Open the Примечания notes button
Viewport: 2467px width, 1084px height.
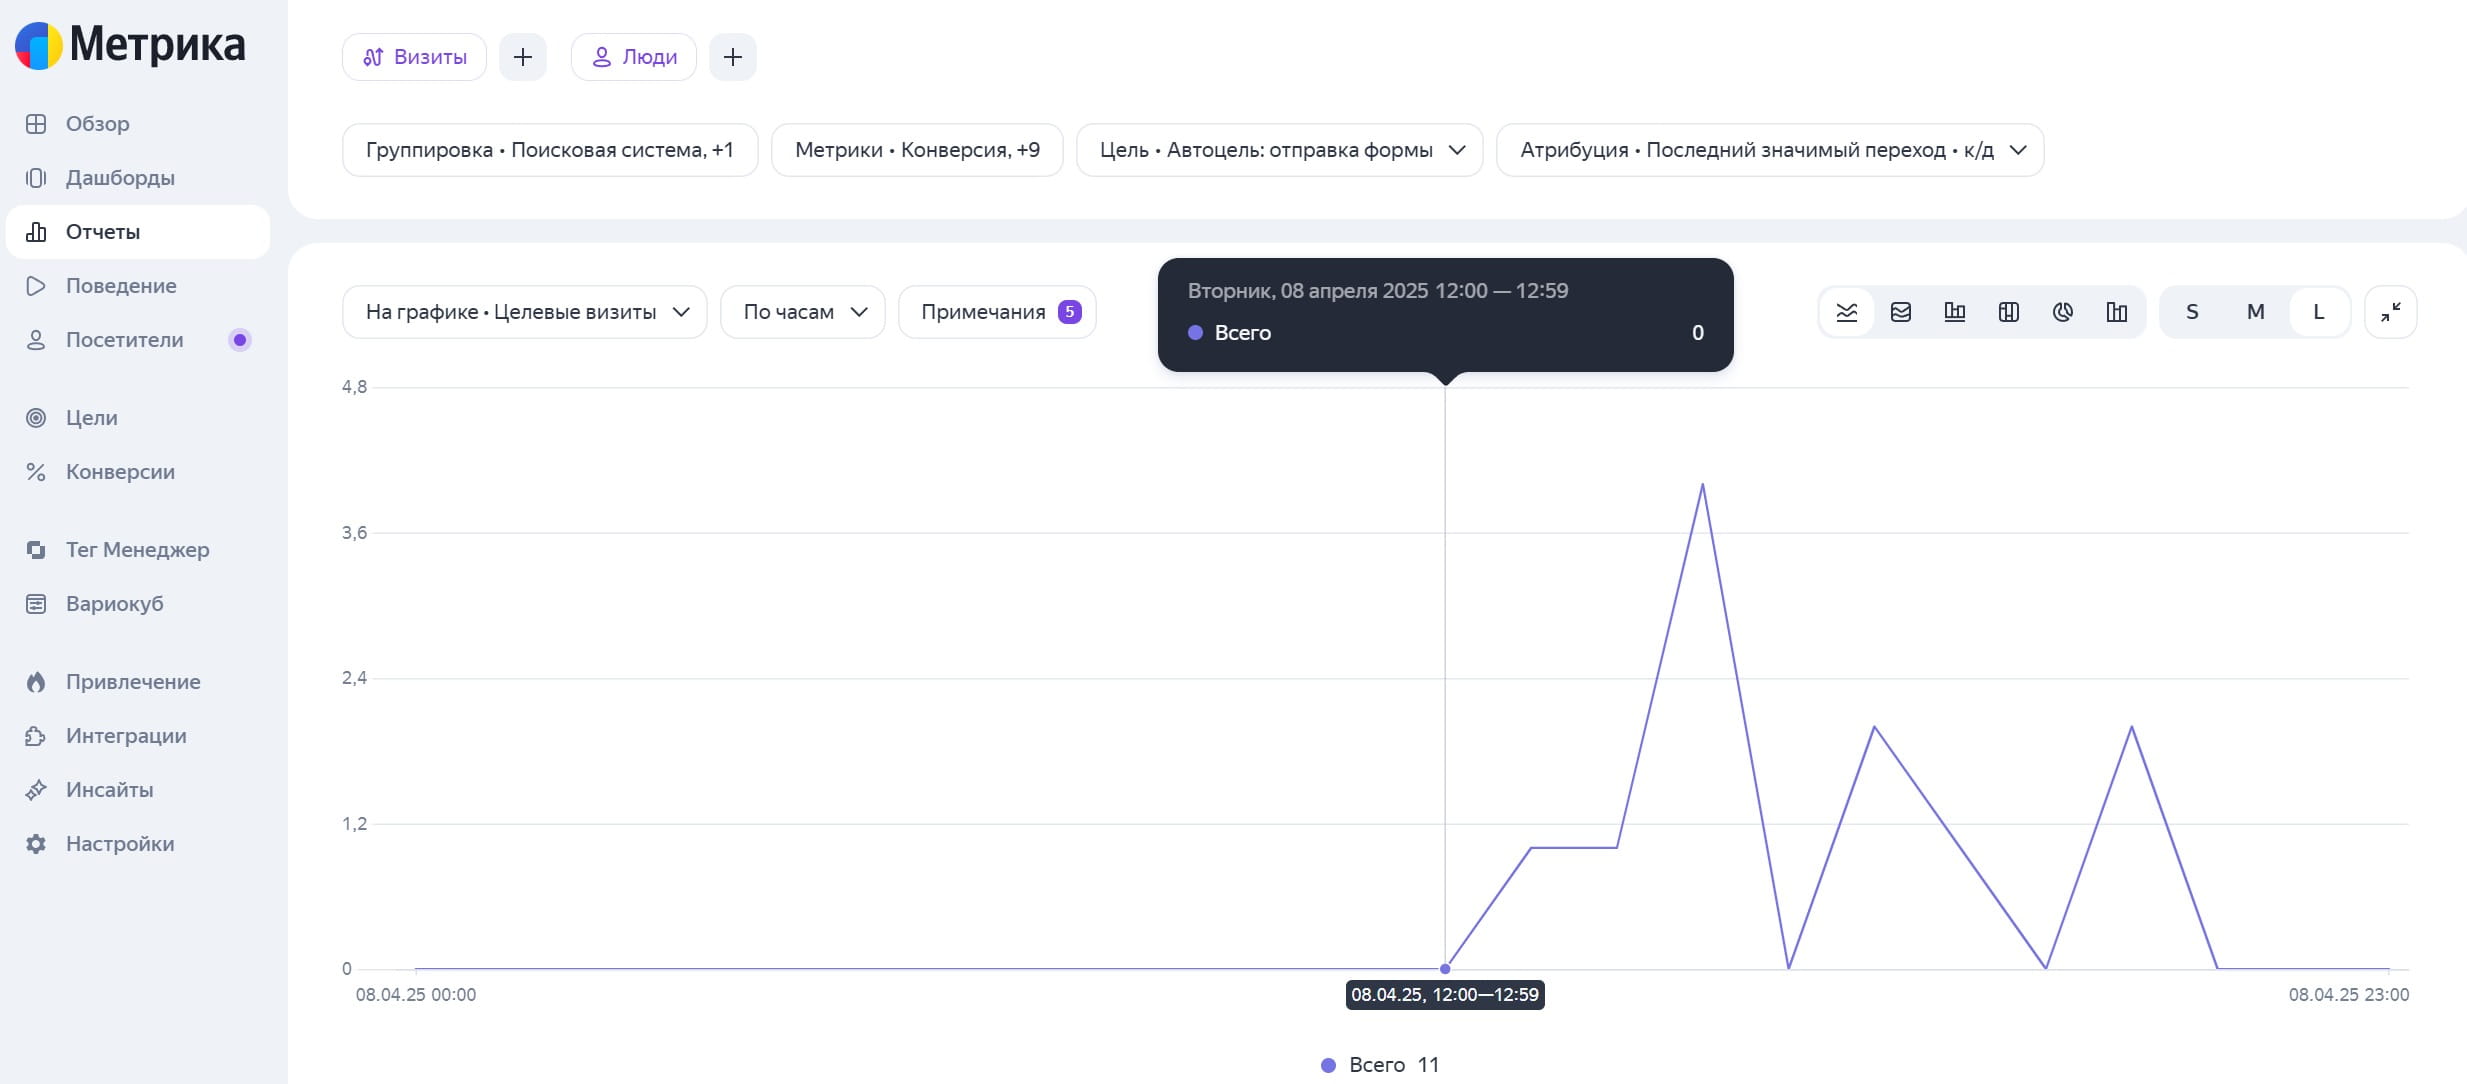pyautogui.click(x=998, y=312)
